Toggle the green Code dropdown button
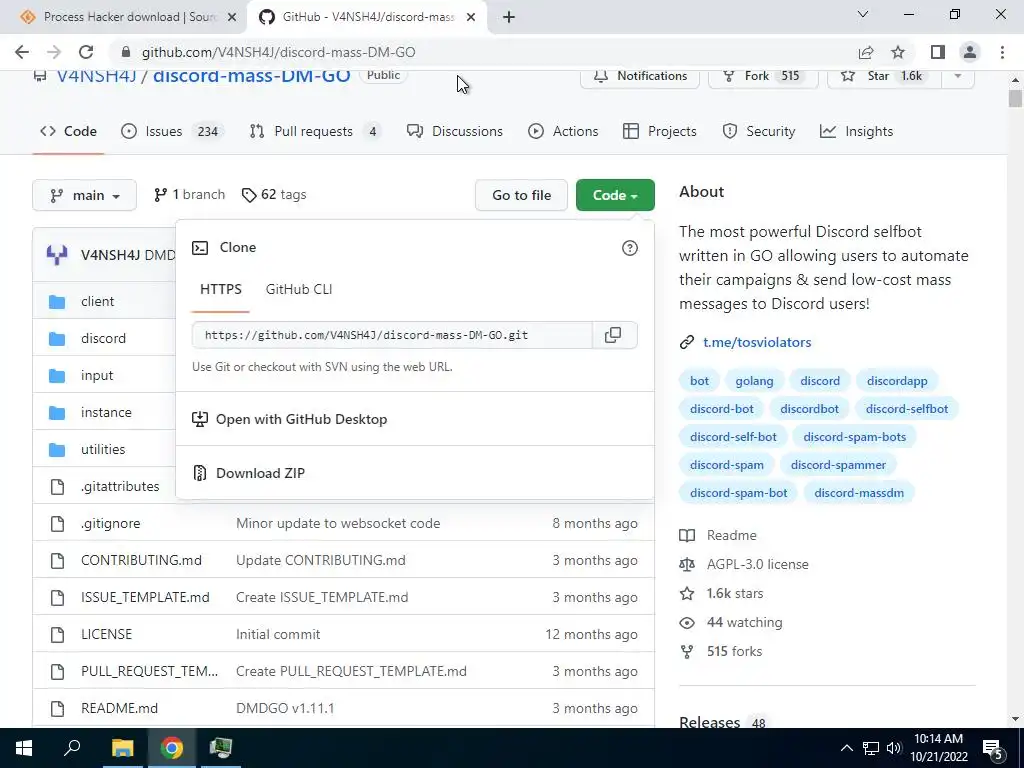 pos(615,195)
